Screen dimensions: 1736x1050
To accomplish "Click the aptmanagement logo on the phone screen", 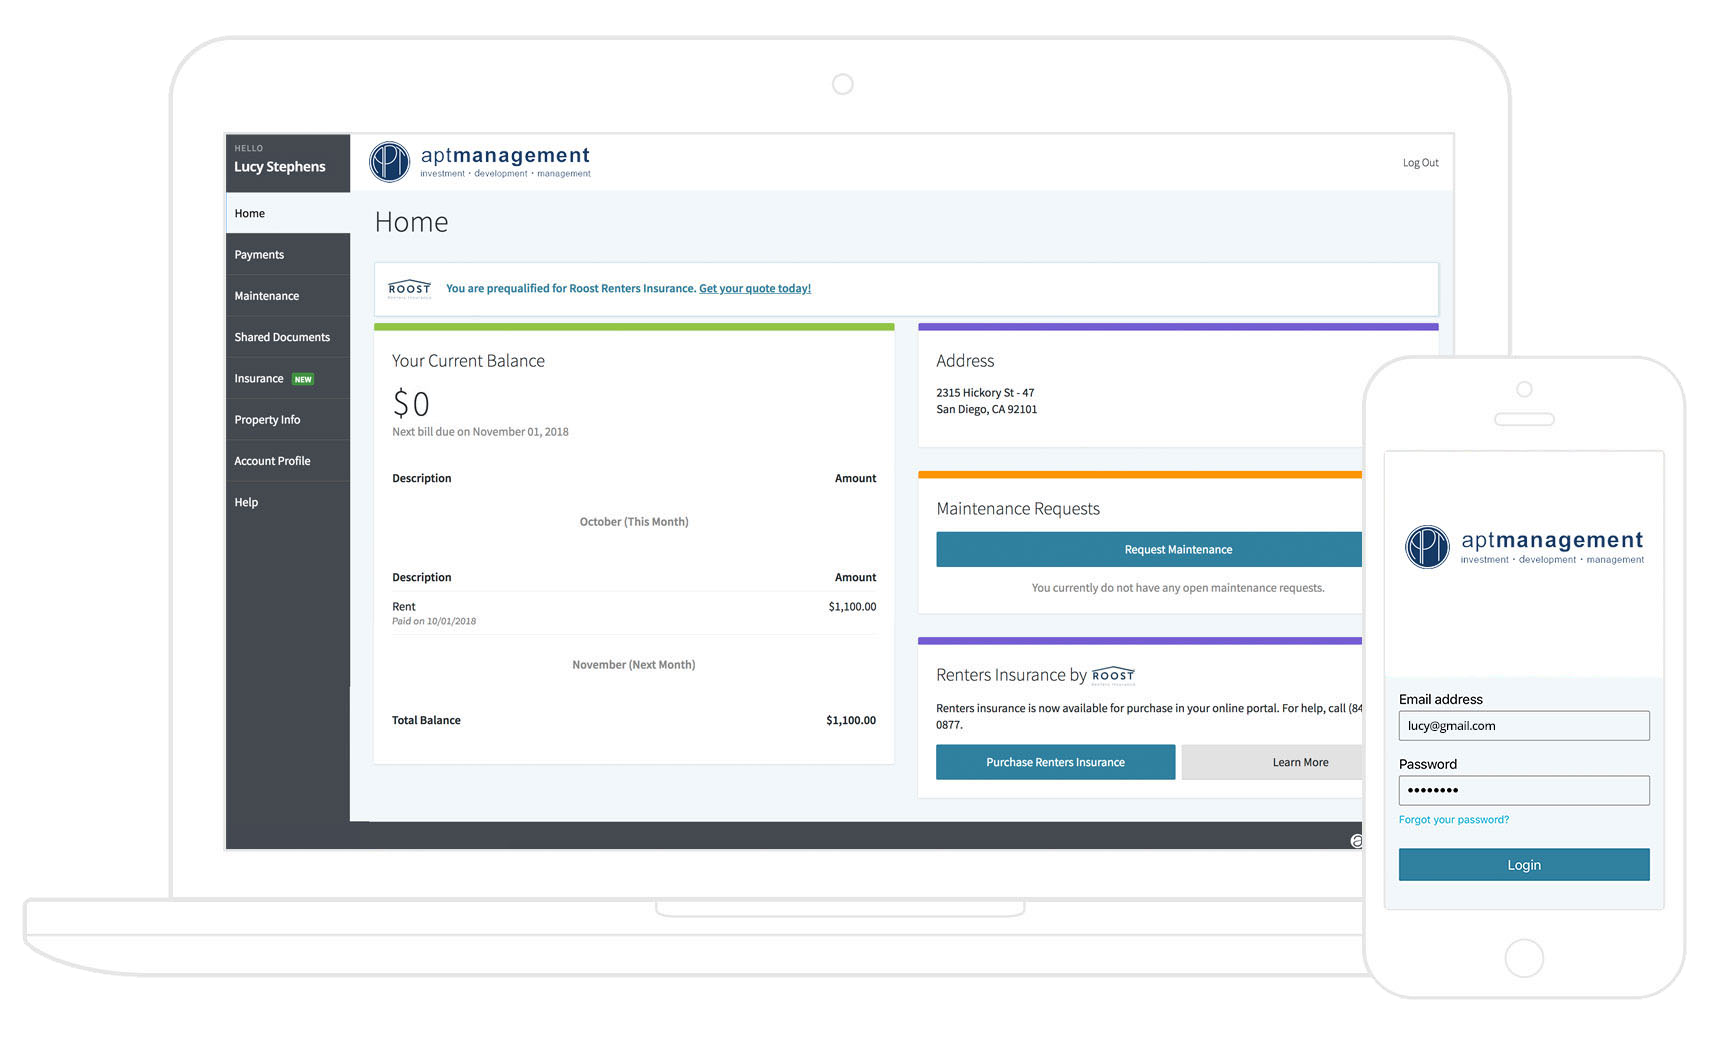I will click(1523, 547).
